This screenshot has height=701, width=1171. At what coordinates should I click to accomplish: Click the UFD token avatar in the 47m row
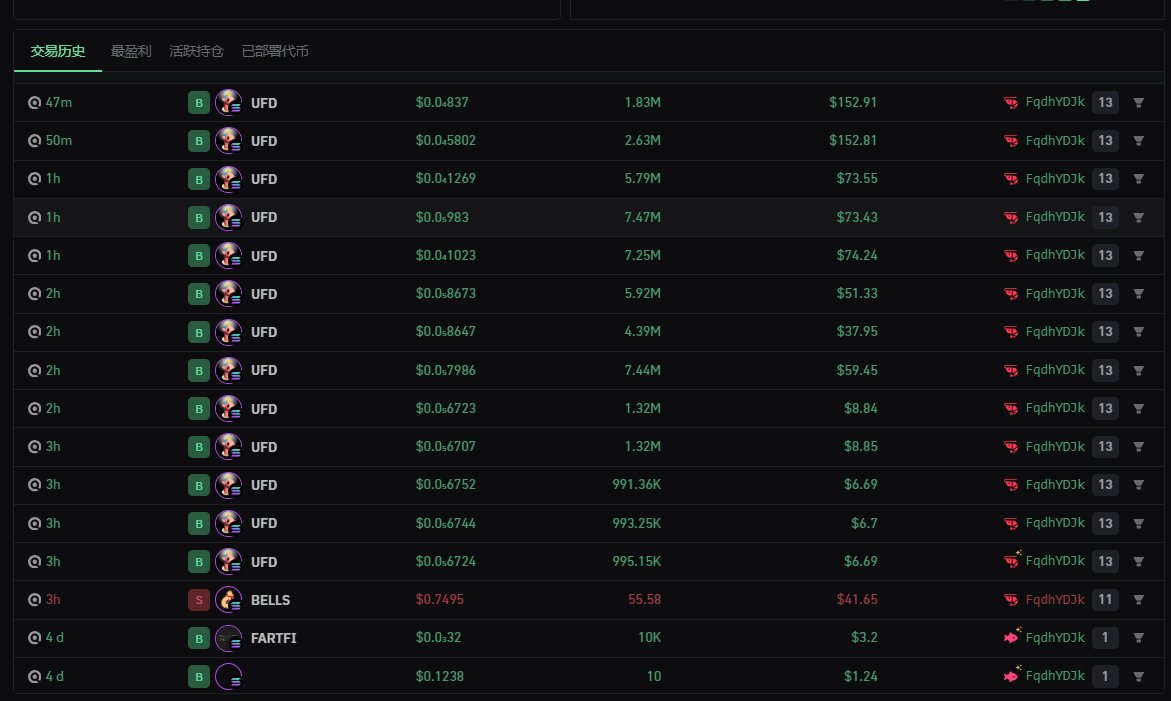coord(229,102)
